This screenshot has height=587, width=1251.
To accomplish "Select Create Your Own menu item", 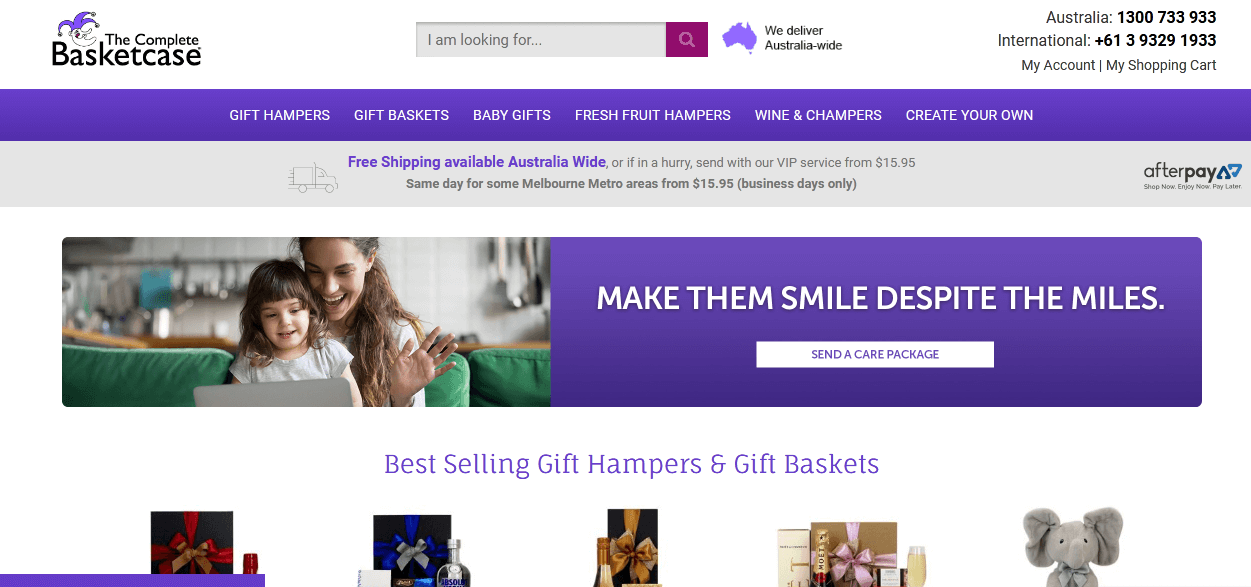I will point(970,115).
